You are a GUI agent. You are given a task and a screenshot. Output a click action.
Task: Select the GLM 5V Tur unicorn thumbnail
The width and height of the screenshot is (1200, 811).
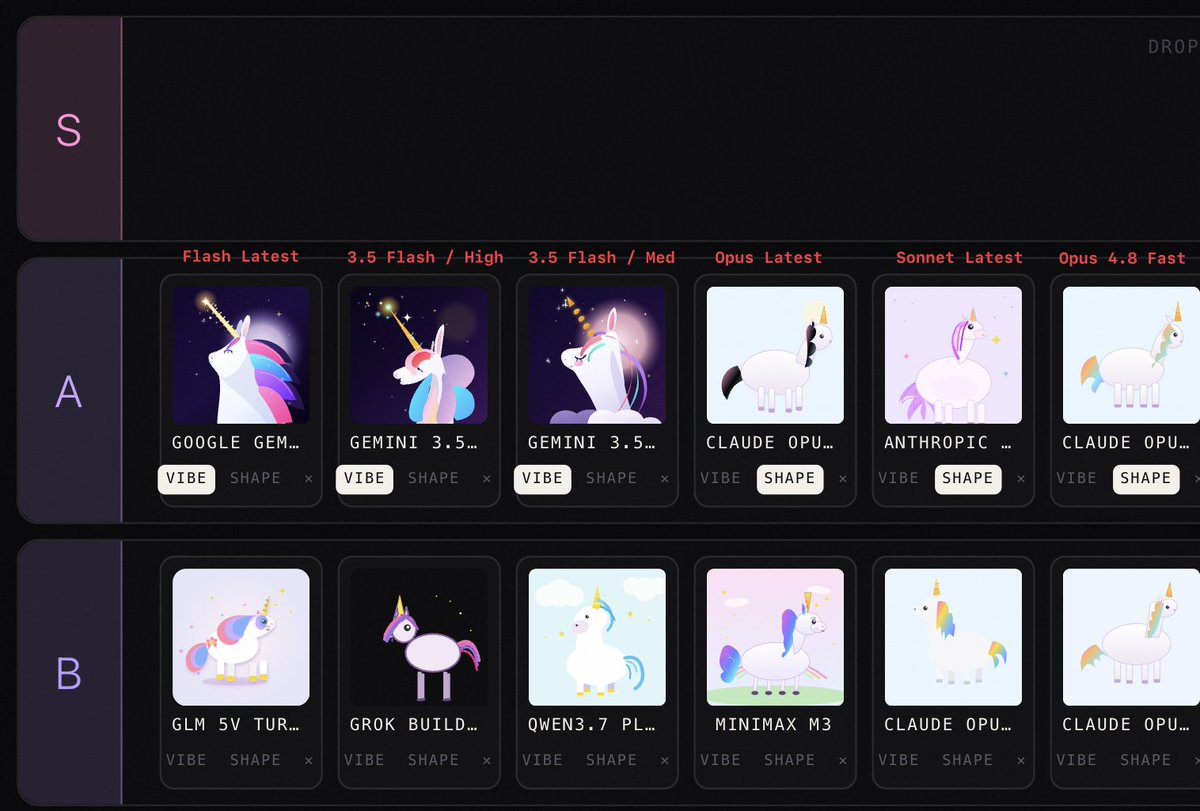click(x=241, y=637)
